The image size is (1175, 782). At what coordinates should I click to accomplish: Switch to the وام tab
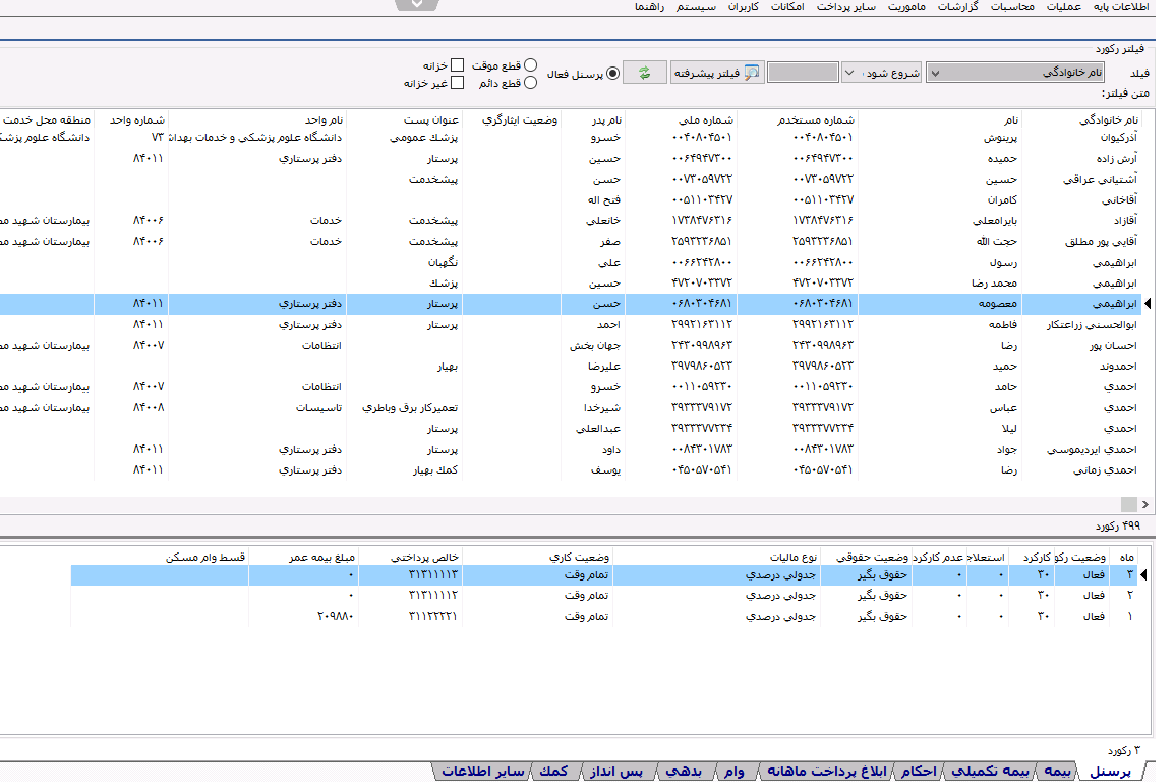[734, 772]
